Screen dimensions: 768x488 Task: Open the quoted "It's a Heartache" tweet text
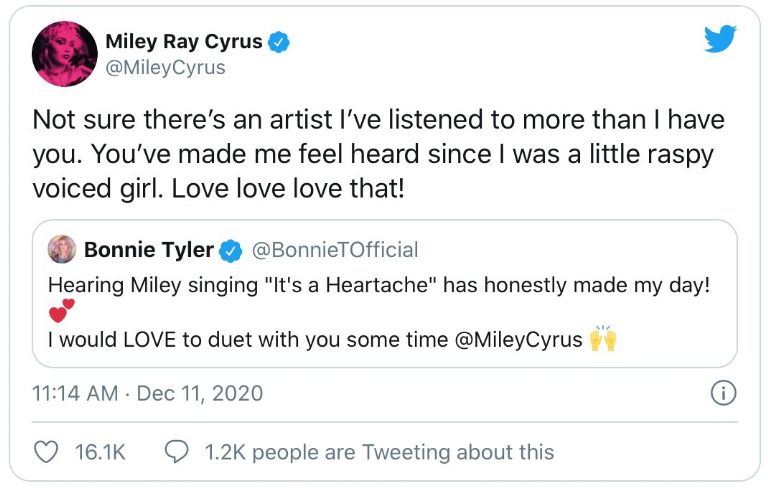pos(378,285)
